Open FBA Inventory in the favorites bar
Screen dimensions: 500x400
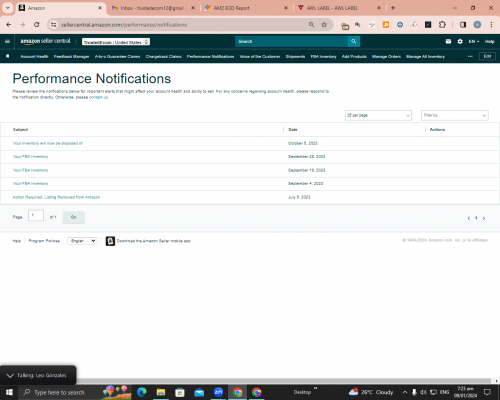[323, 56]
